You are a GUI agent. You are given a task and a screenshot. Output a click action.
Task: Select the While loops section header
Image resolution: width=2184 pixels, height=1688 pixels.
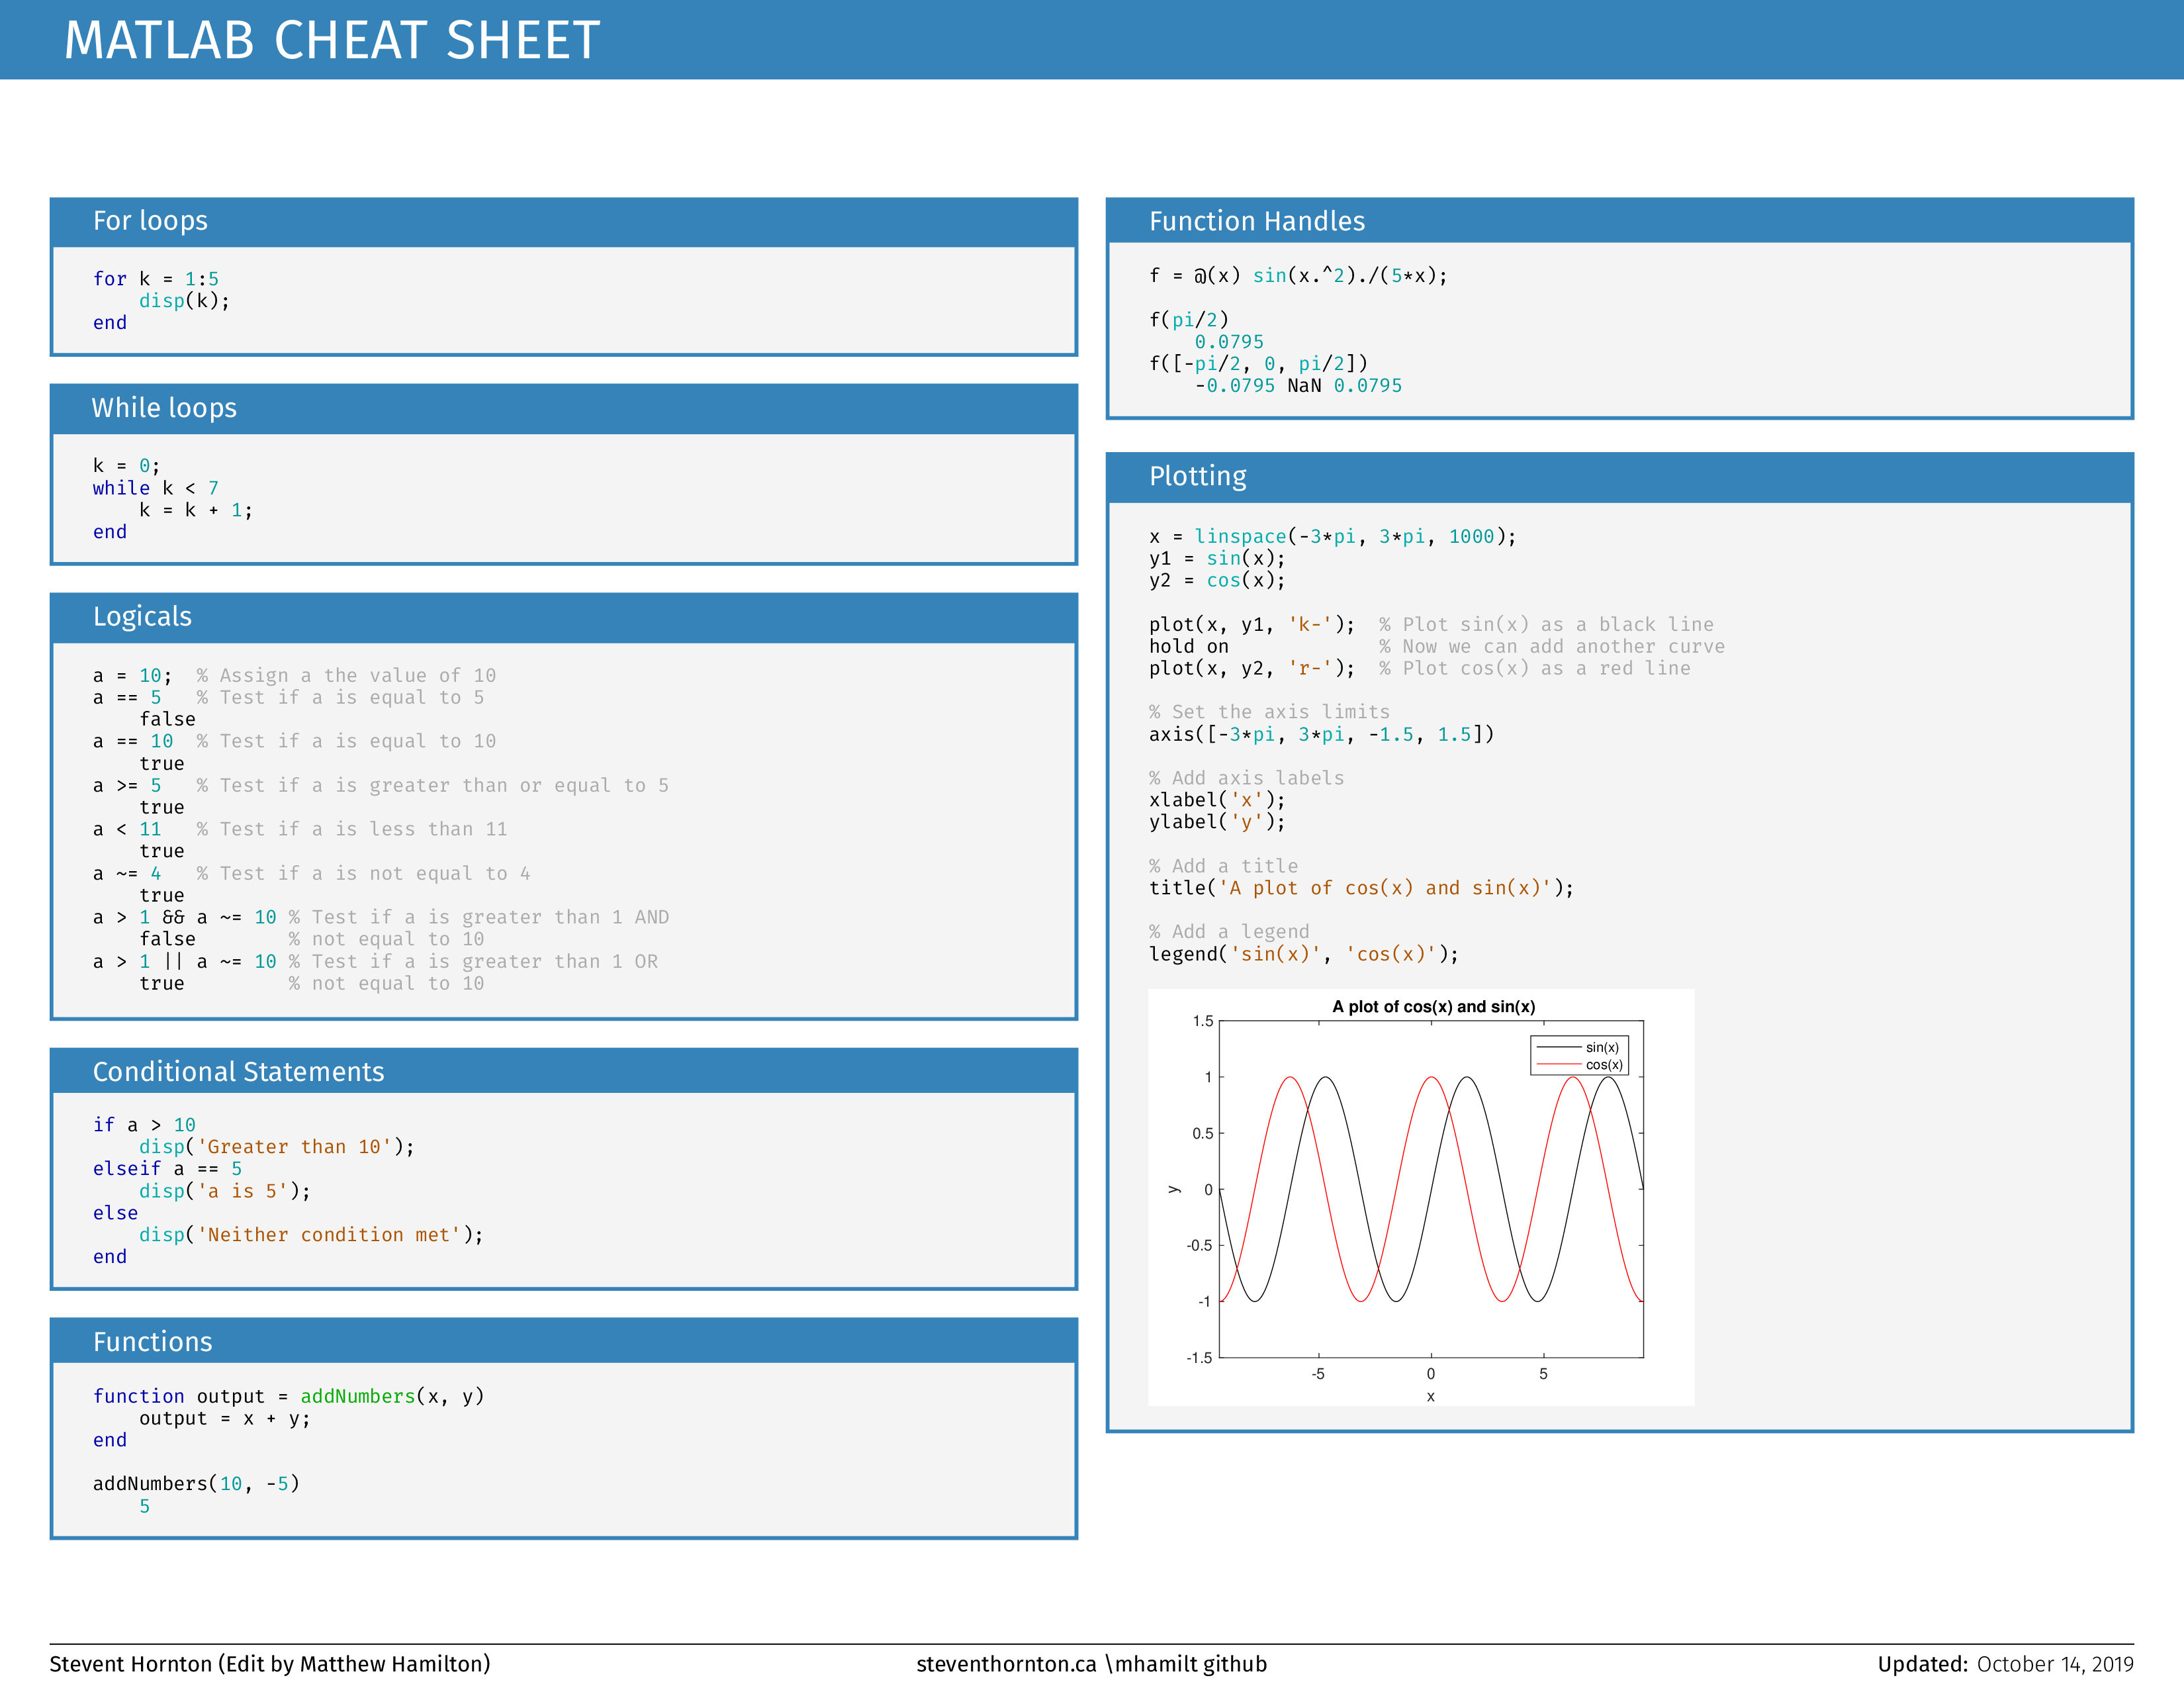tap(564, 408)
